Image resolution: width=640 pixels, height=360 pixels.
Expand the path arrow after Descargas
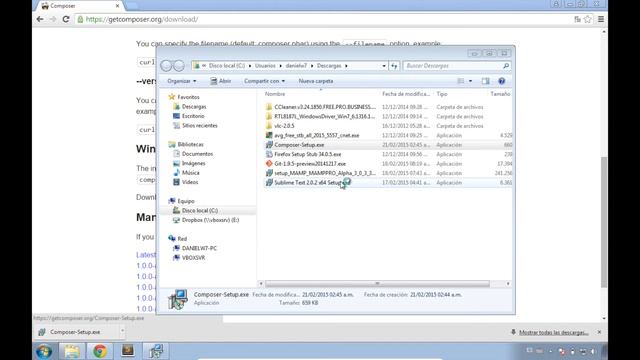[346, 66]
